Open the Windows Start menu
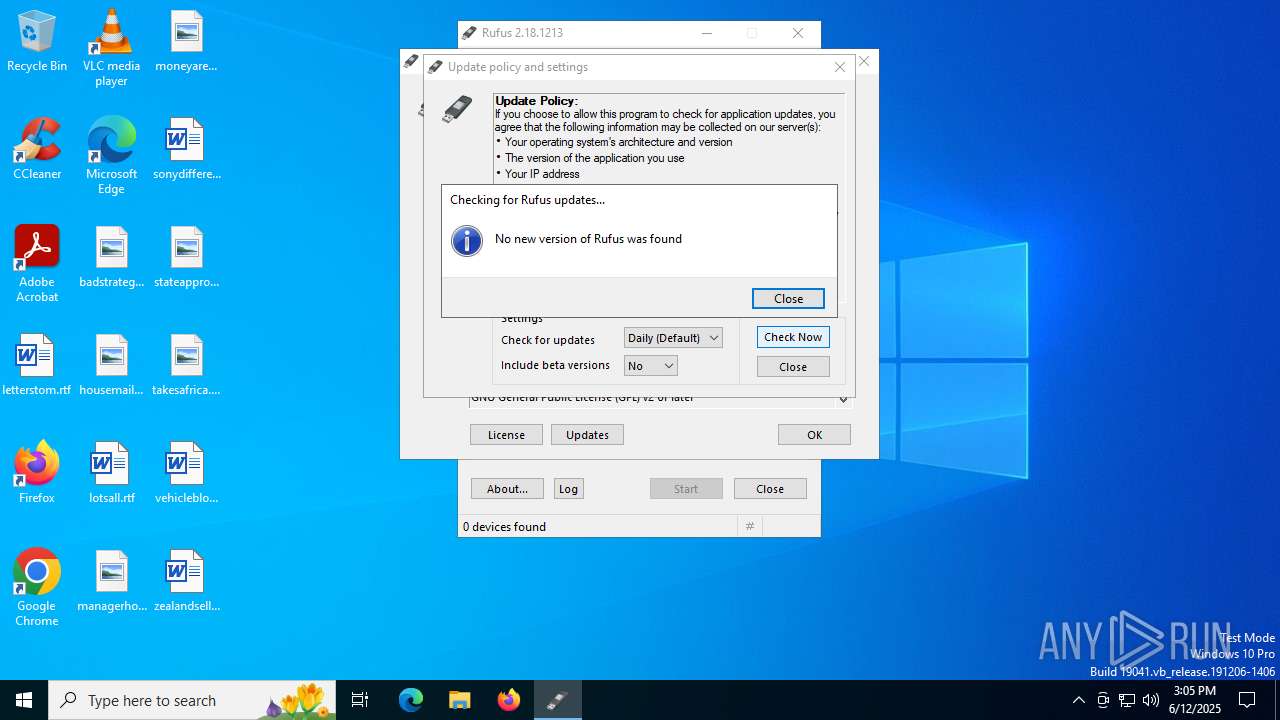This screenshot has height=720, width=1280. [24, 700]
